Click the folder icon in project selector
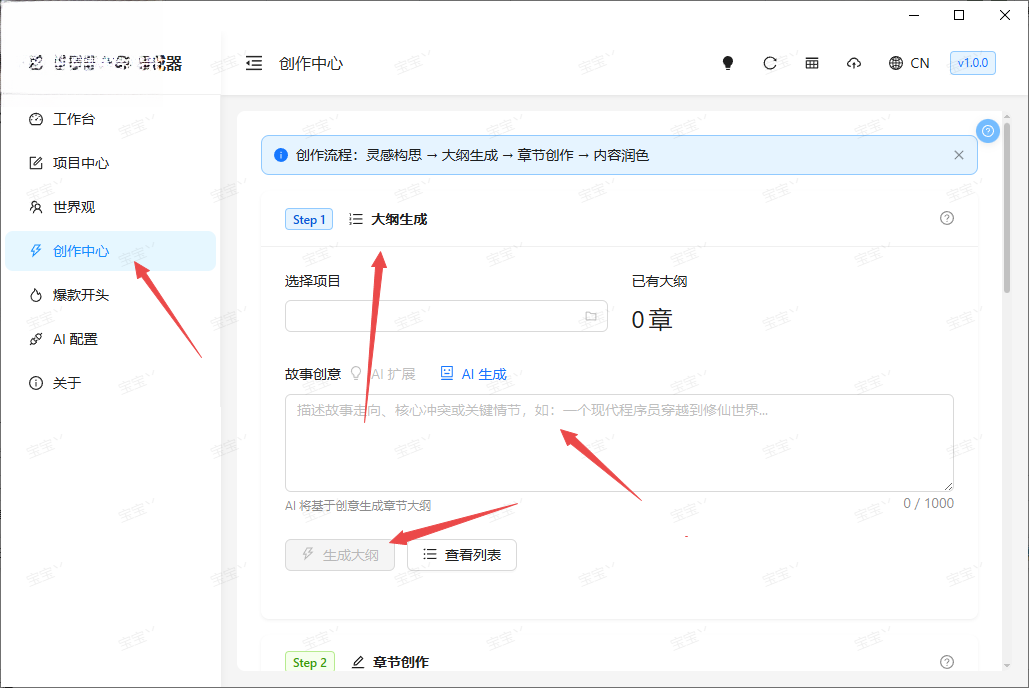 pos(591,316)
